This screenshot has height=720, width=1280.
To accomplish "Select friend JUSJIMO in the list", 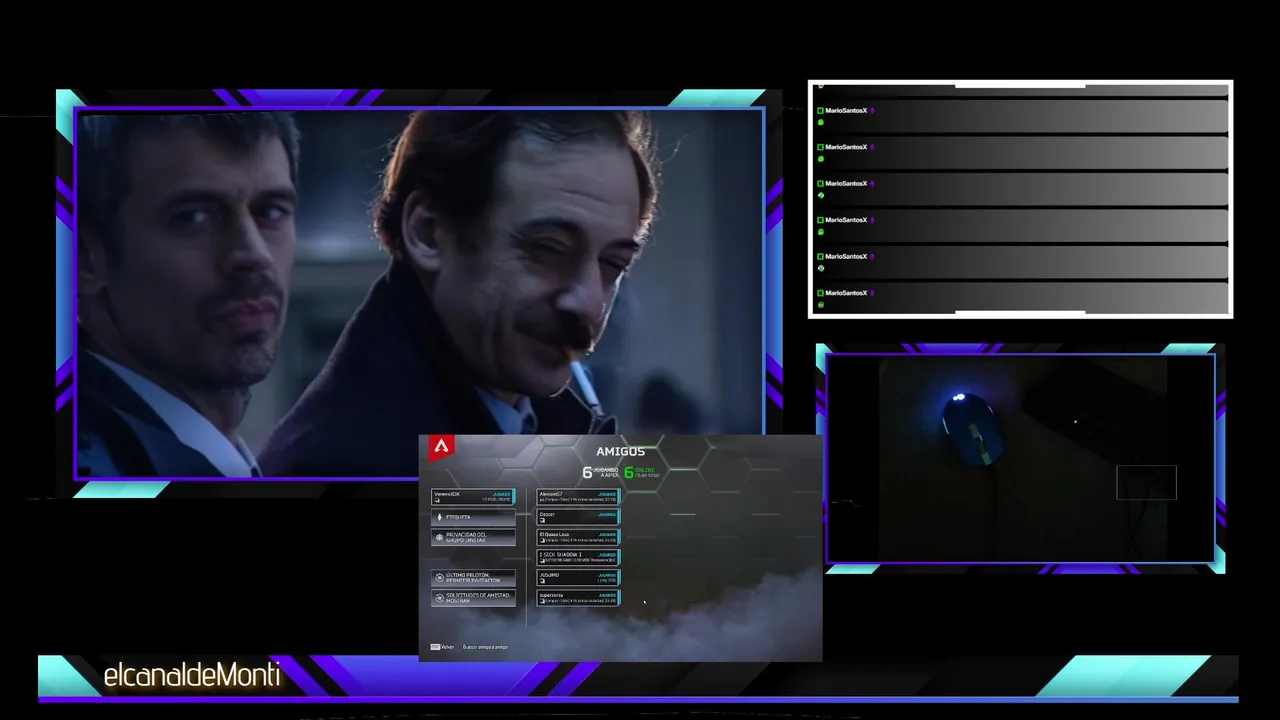I will [x=578, y=578].
